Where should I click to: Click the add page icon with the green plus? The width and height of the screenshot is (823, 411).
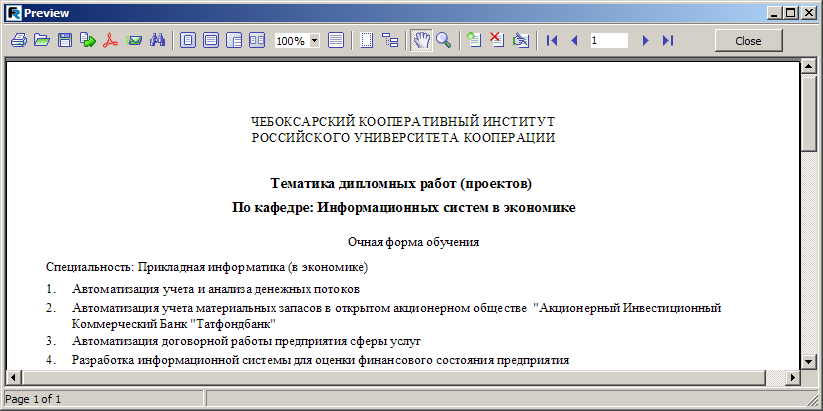coord(474,40)
